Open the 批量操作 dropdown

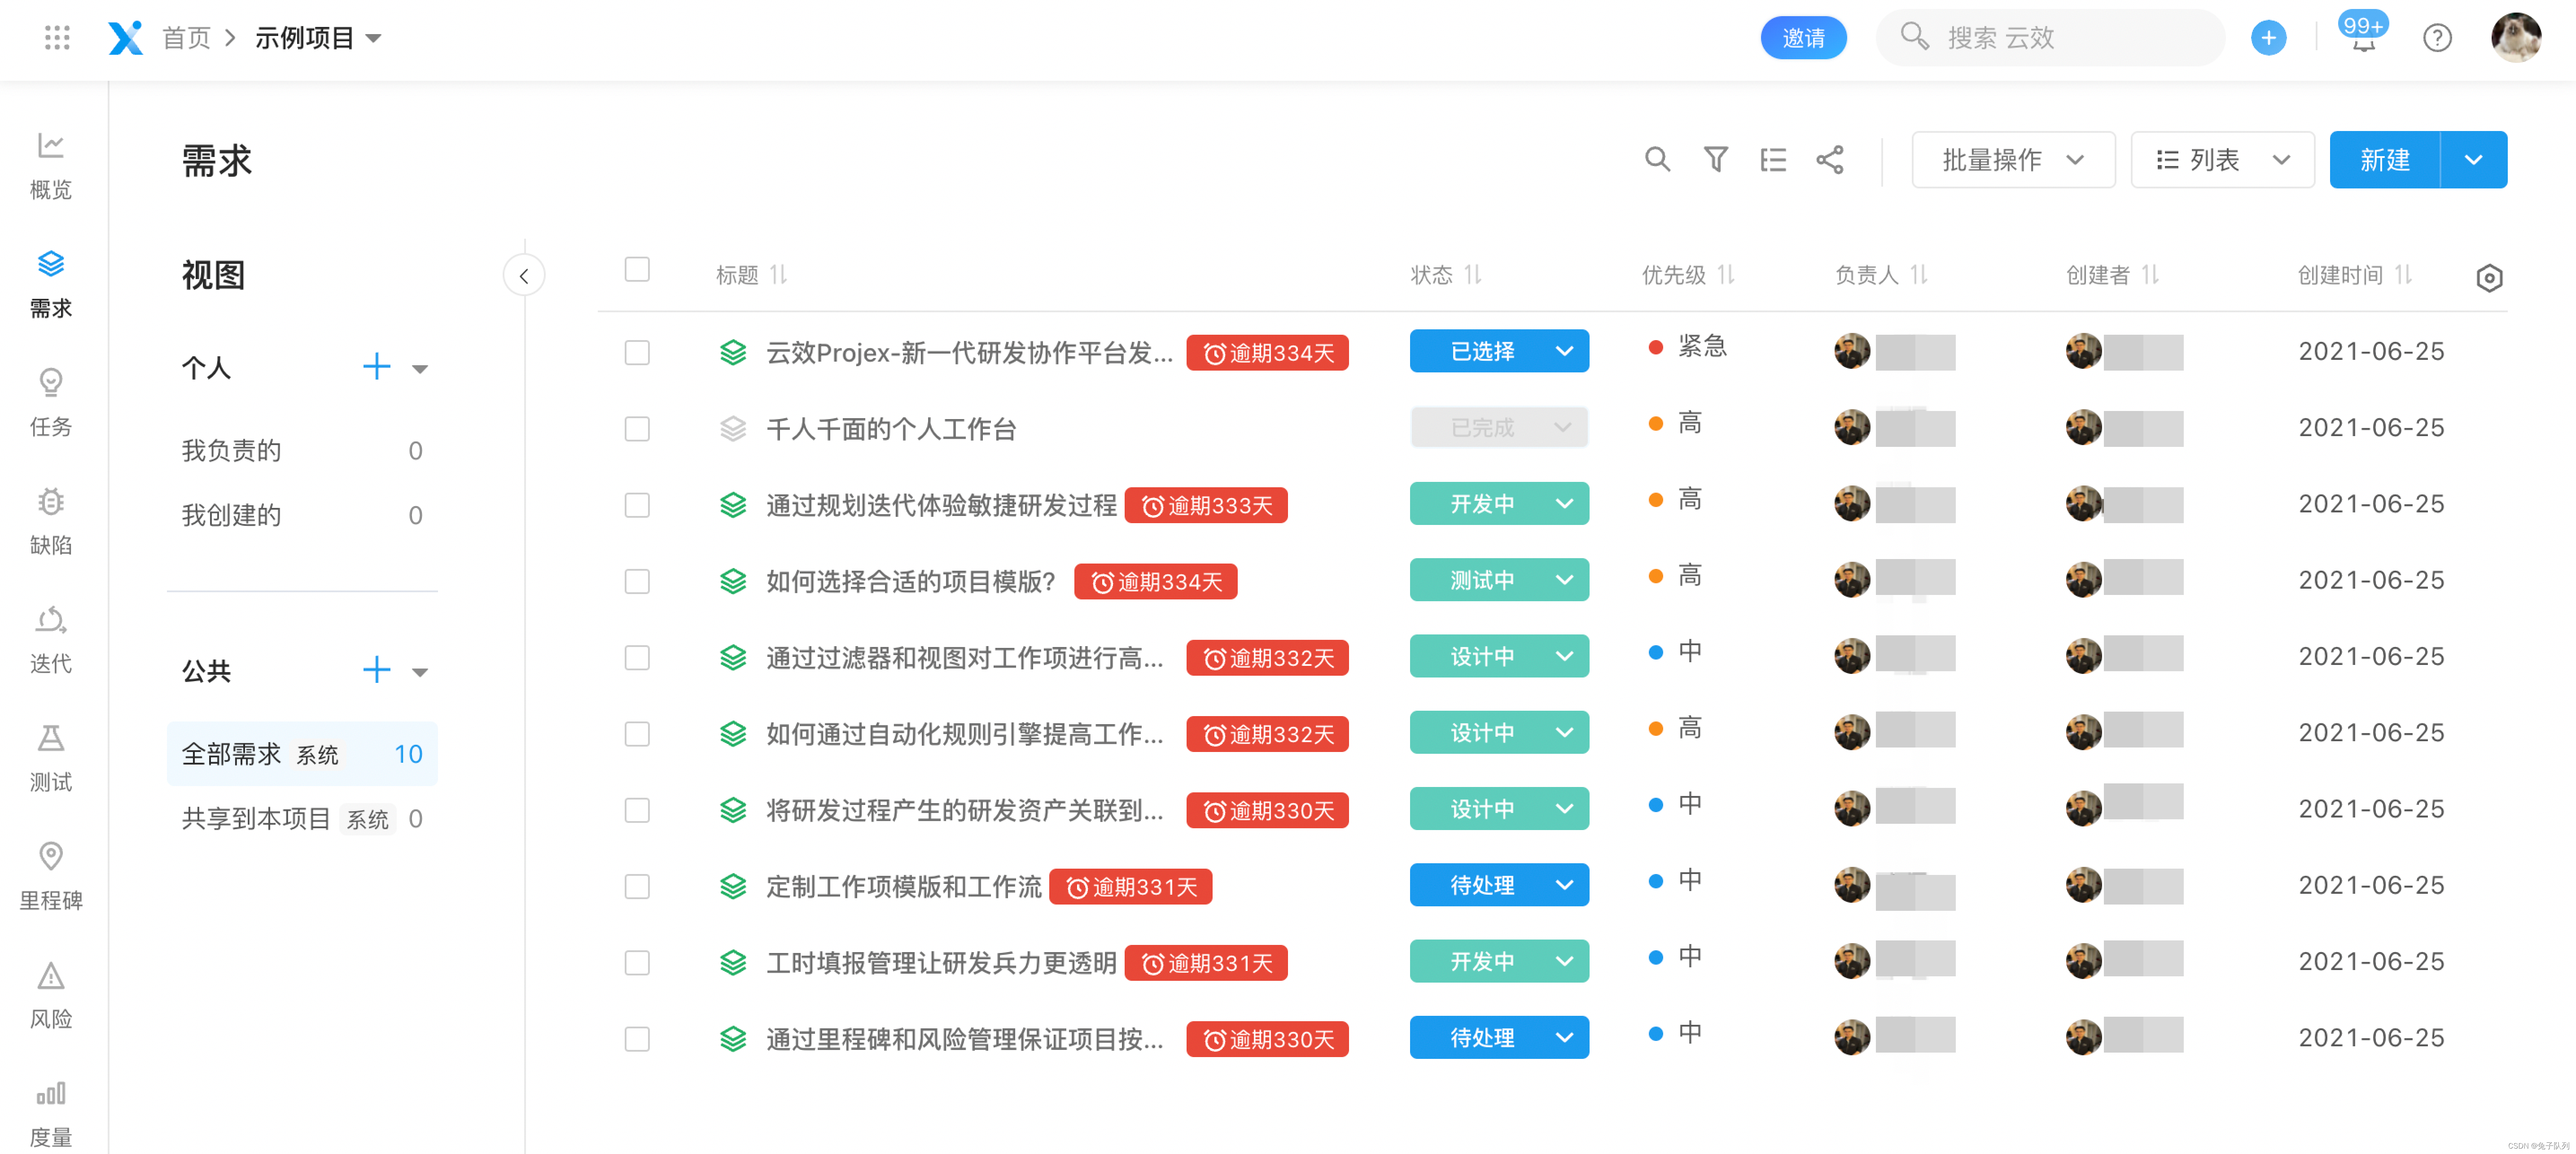(2012, 160)
